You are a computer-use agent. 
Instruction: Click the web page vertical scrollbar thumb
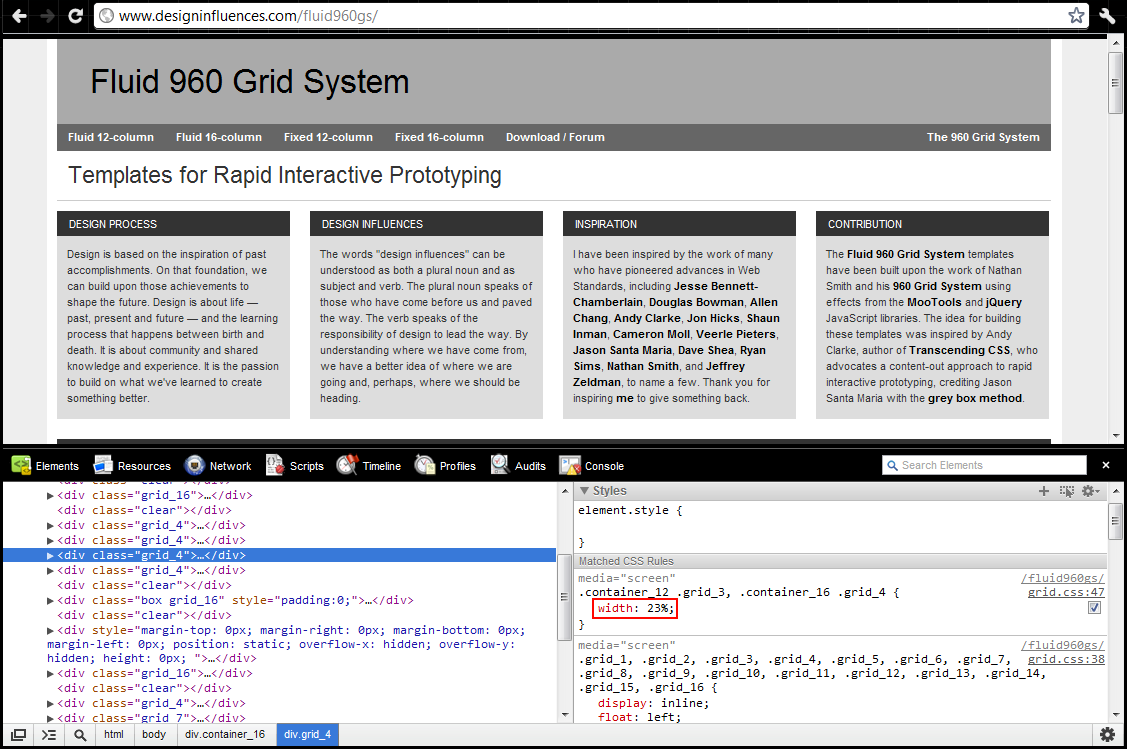click(1116, 83)
